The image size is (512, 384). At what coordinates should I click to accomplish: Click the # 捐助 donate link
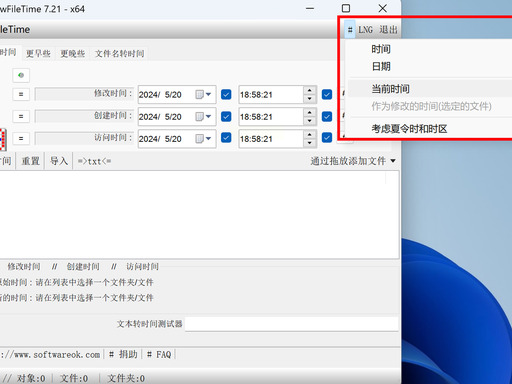pos(123,355)
